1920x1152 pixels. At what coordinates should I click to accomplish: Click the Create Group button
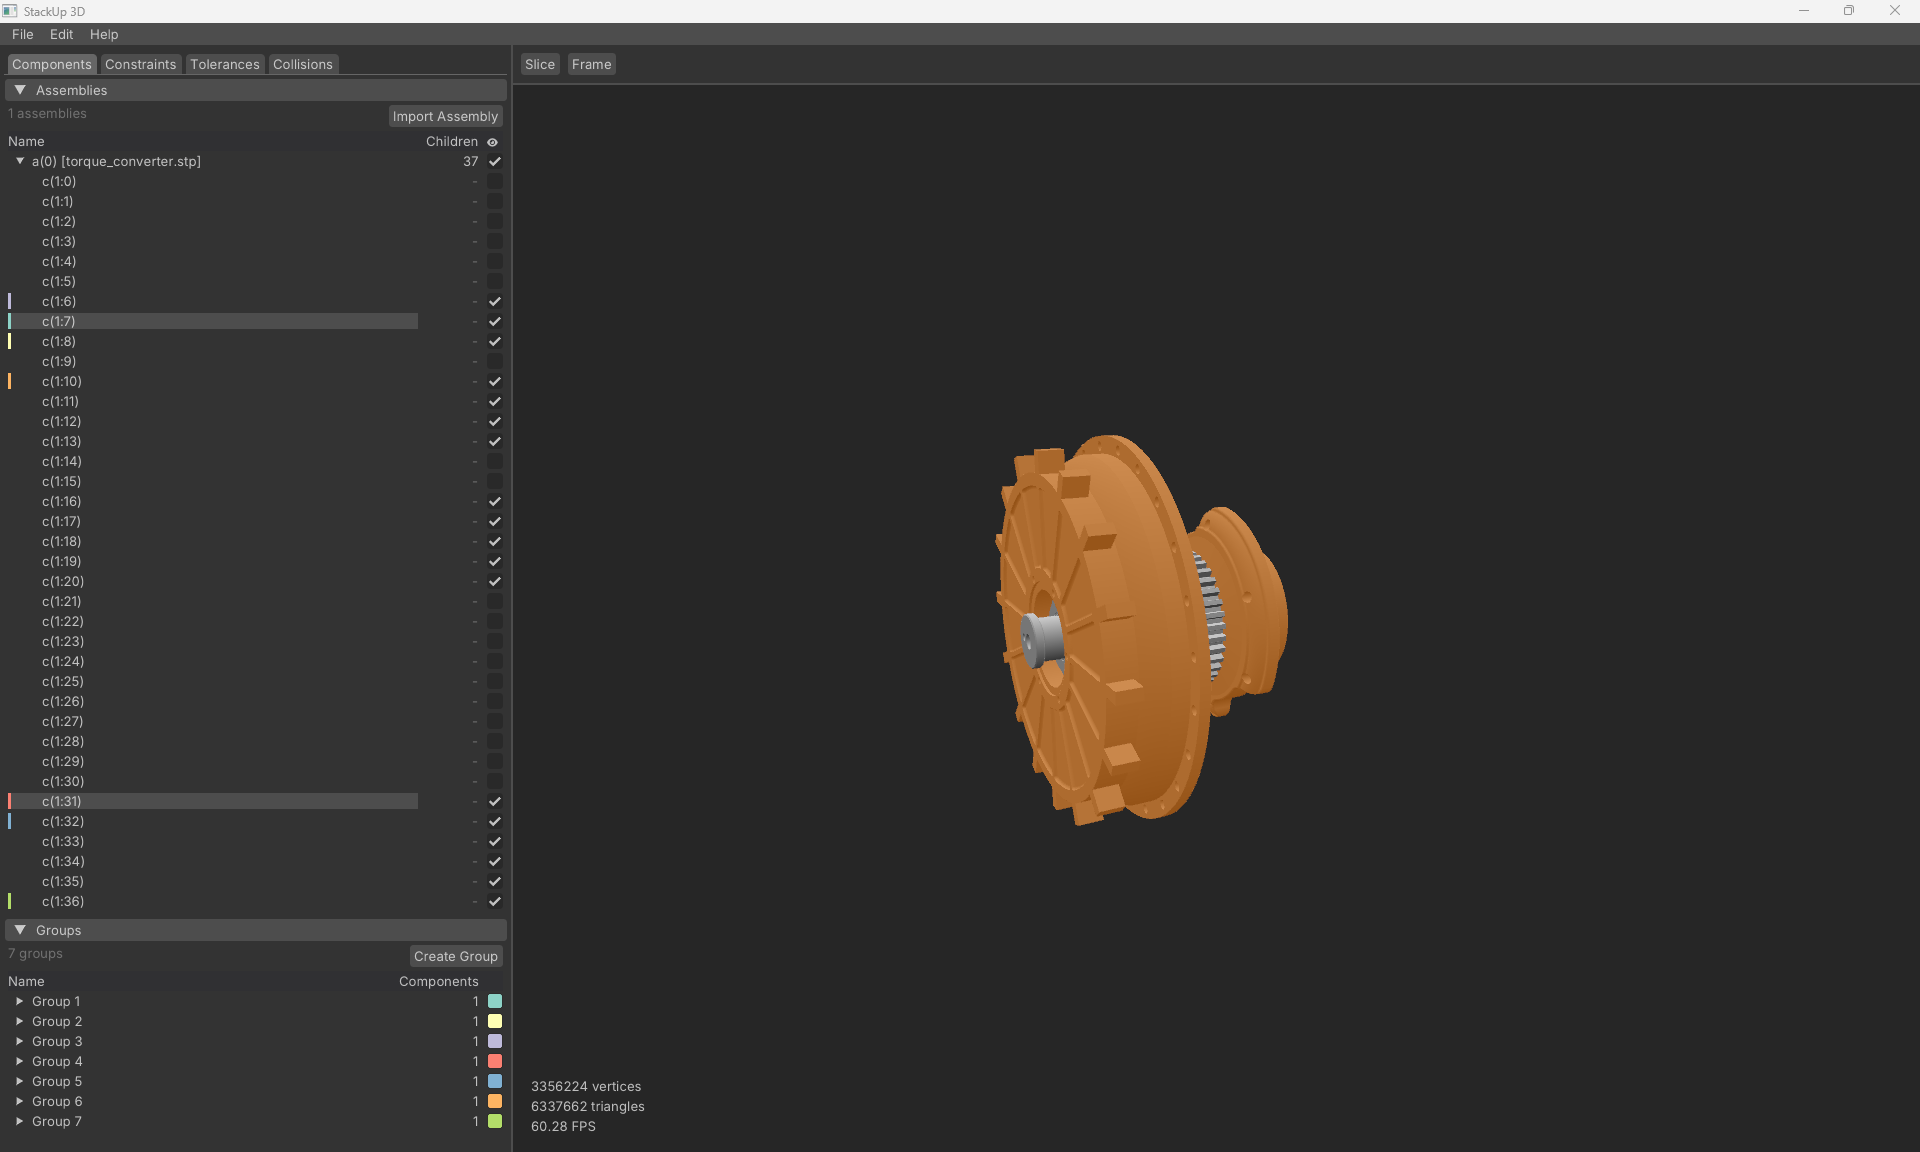pyautogui.click(x=455, y=956)
